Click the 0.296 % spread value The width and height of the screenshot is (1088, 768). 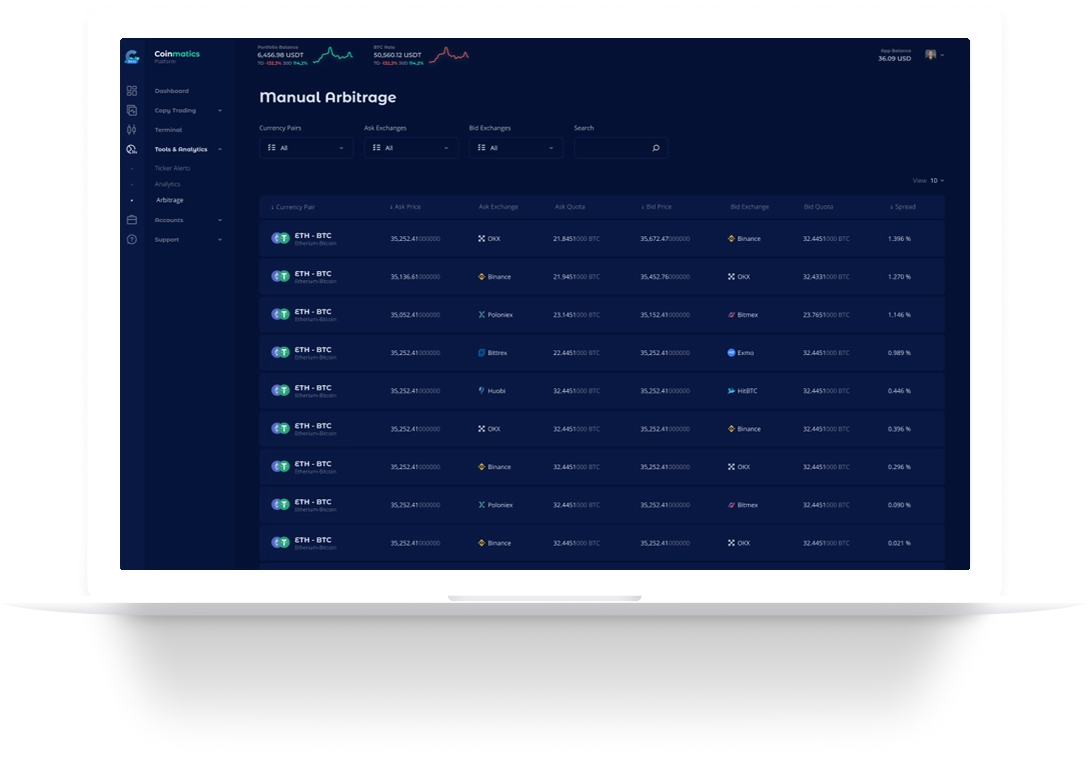(899, 467)
